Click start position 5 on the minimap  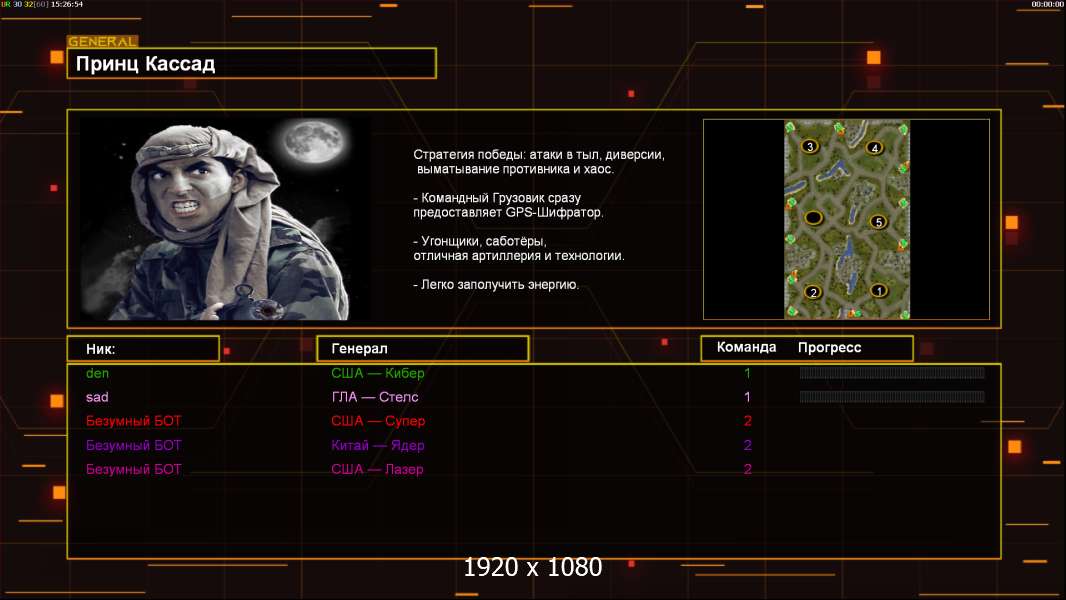click(879, 221)
